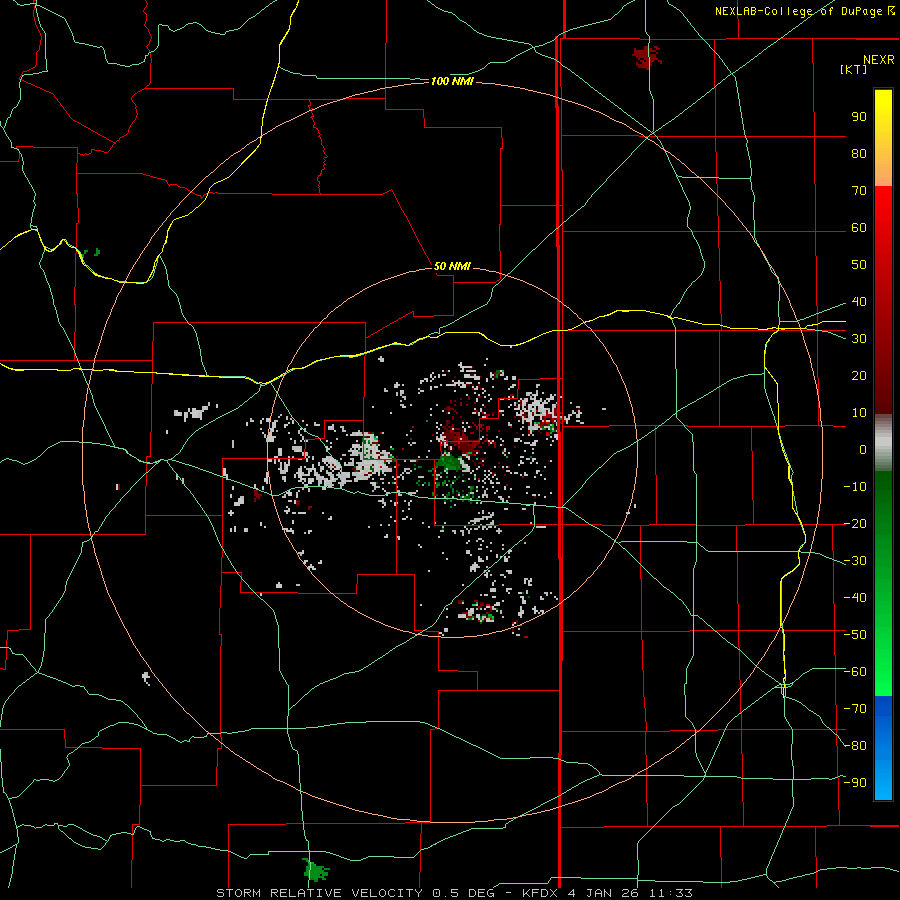Click the positive 90 scale label
Screen dimensions: 900x900
(x=859, y=117)
